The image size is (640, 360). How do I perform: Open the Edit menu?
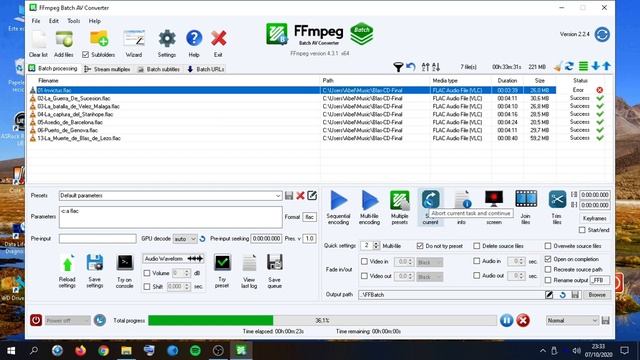pos(54,21)
